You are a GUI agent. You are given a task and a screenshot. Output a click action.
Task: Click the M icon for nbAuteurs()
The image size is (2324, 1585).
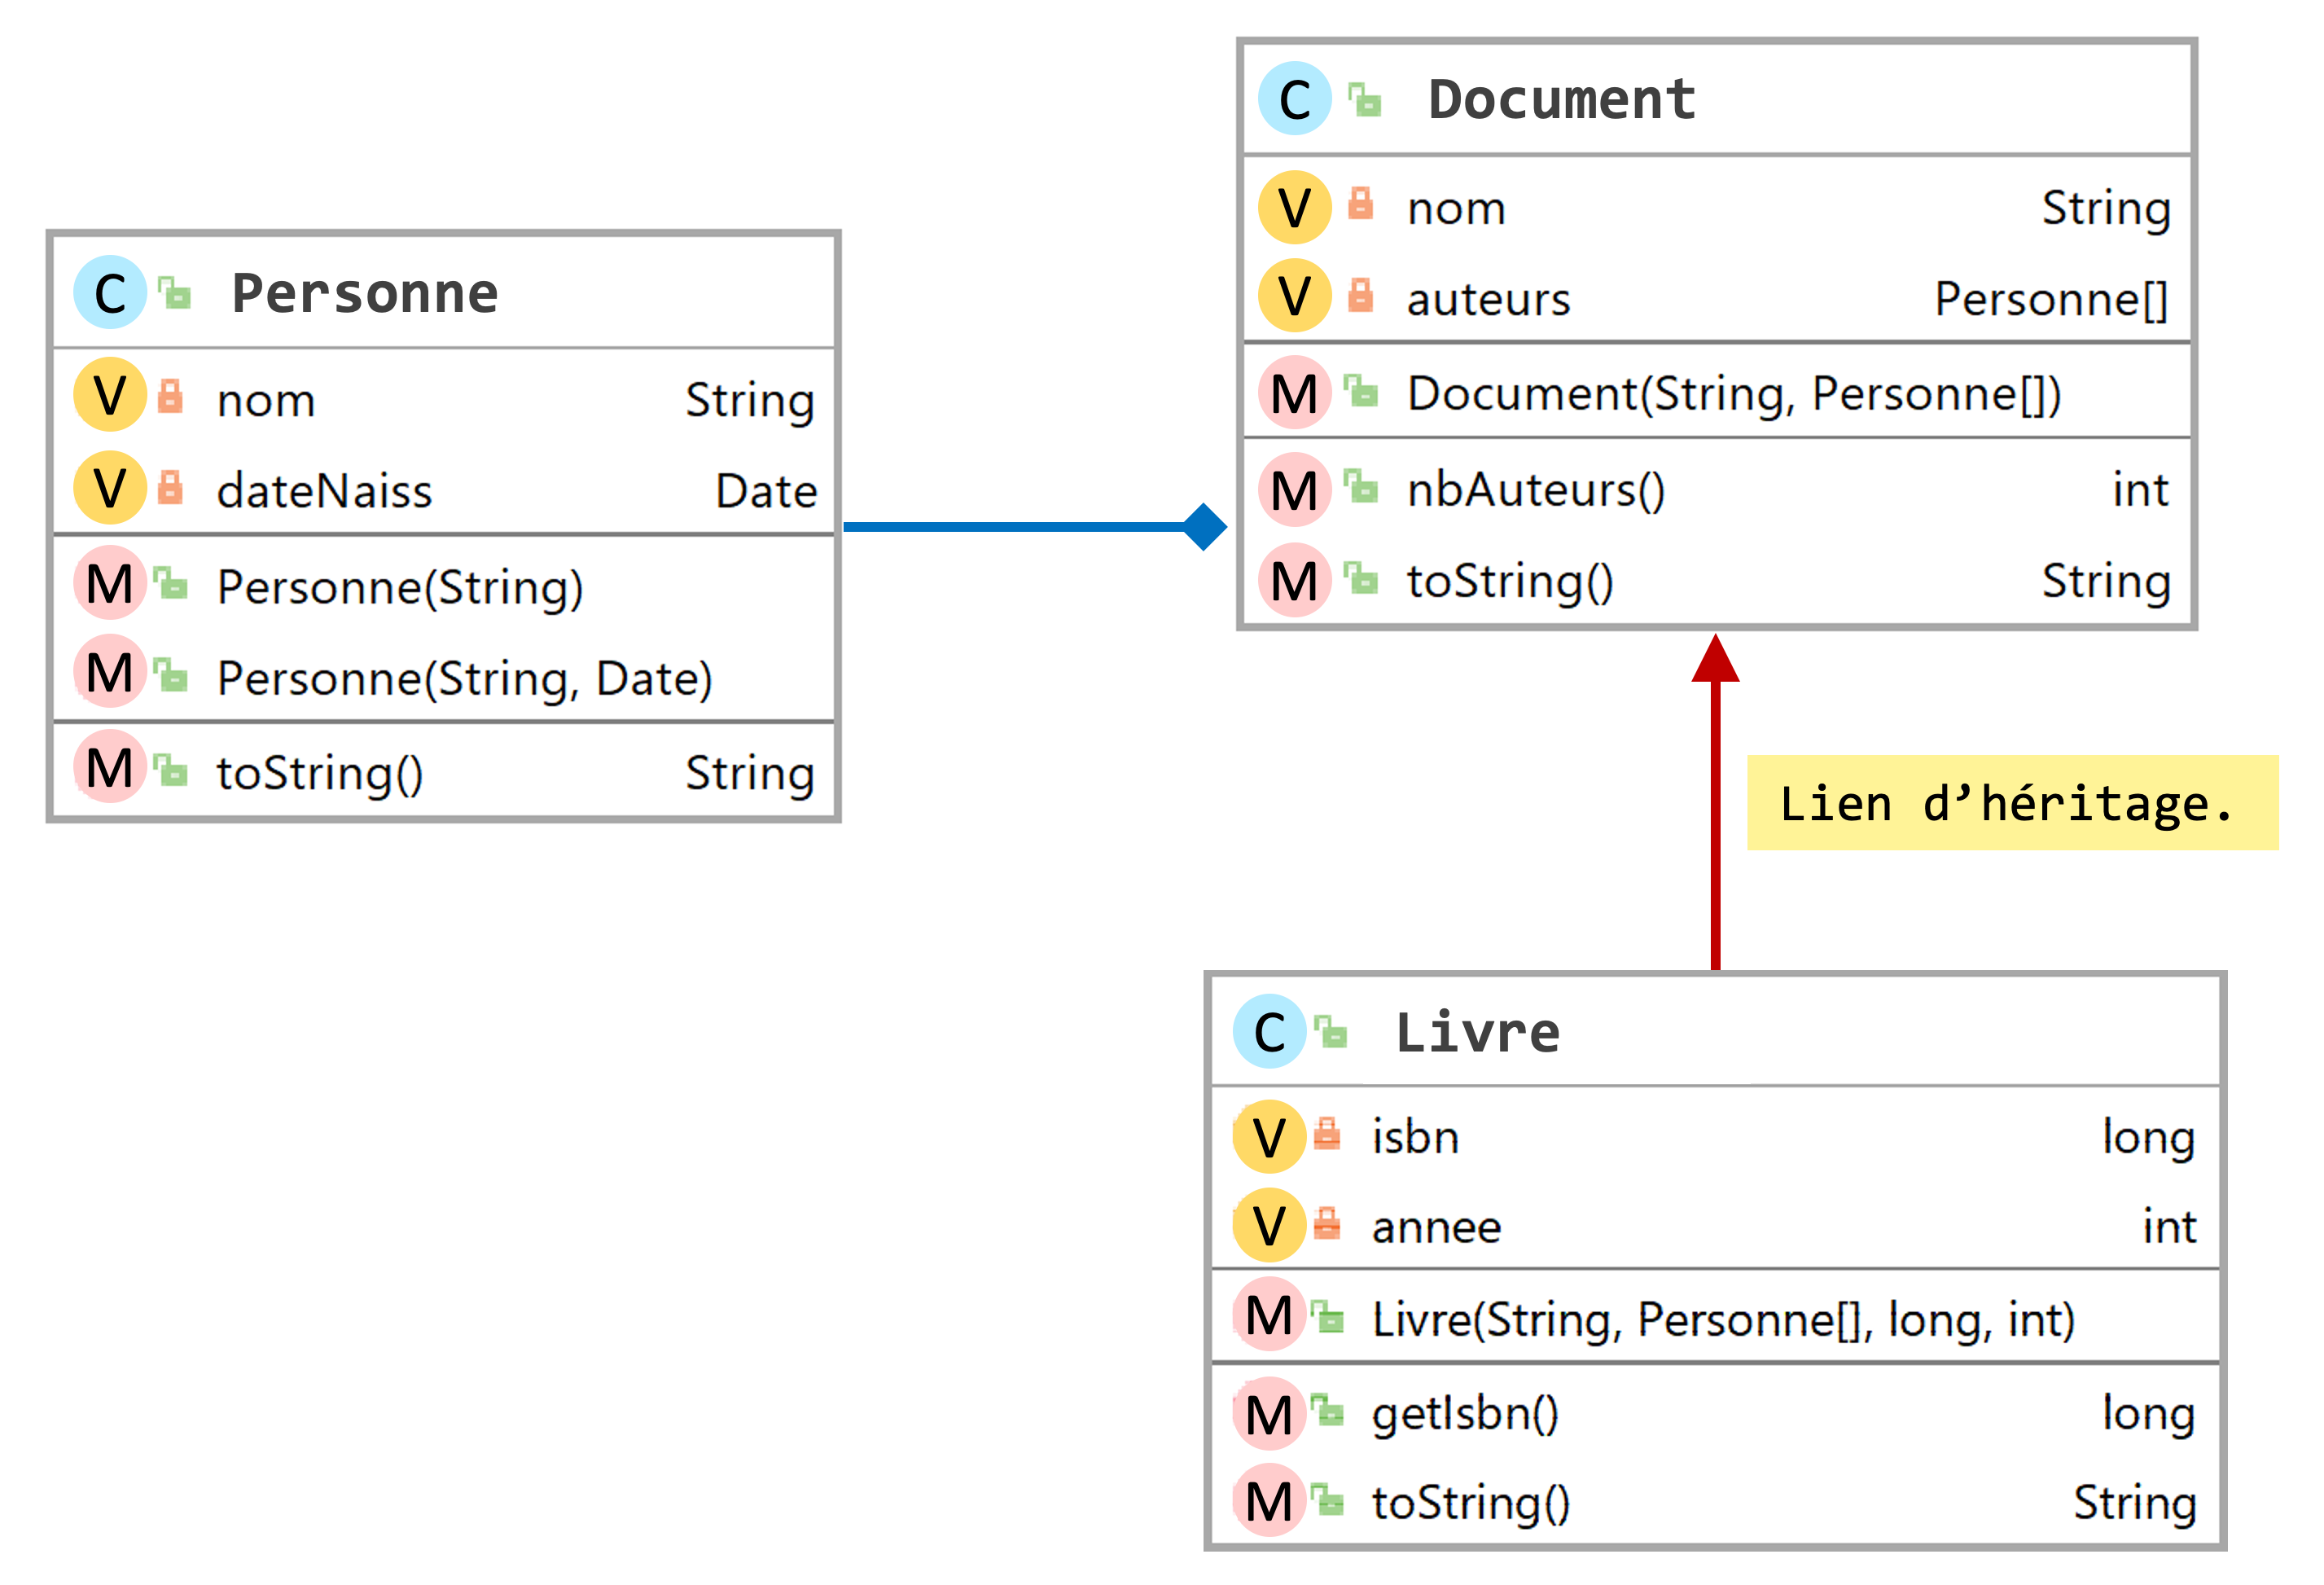coord(1295,489)
